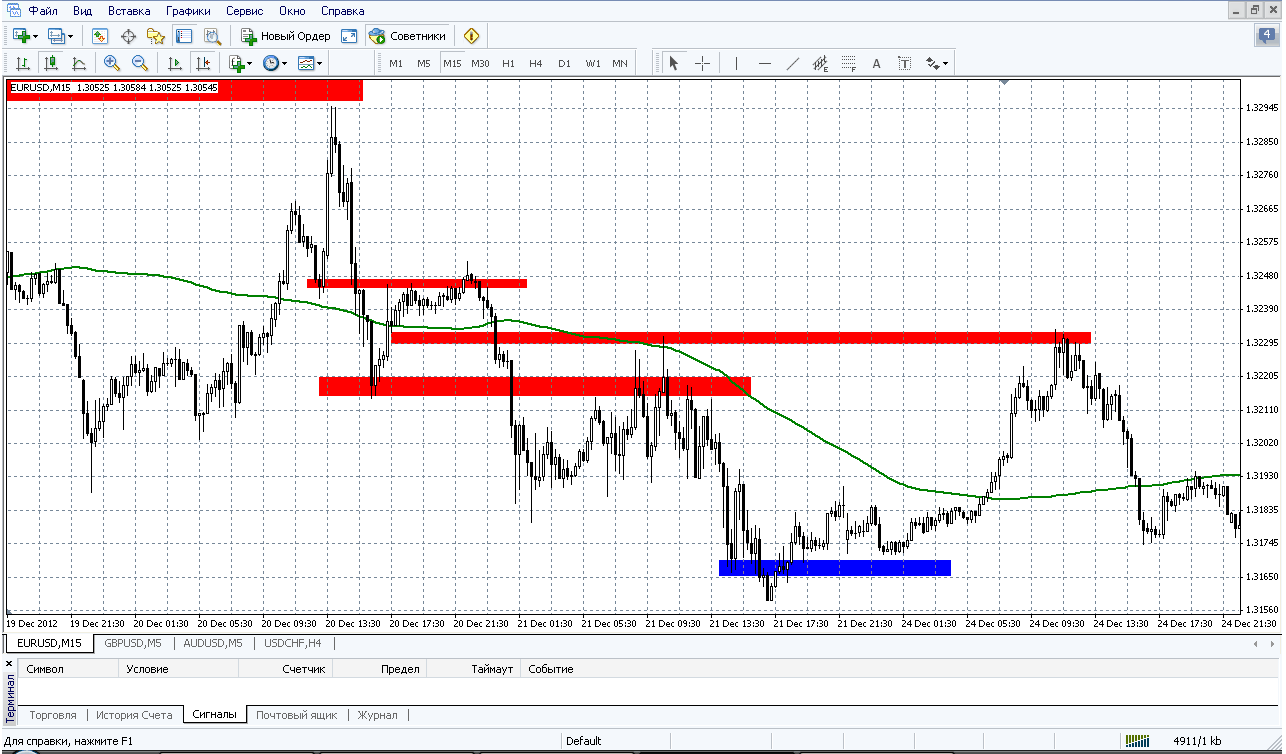Switch to GBPUSD,M5 chart tab
The height and width of the screenshot is (754, 1286).
pos(133,643)
